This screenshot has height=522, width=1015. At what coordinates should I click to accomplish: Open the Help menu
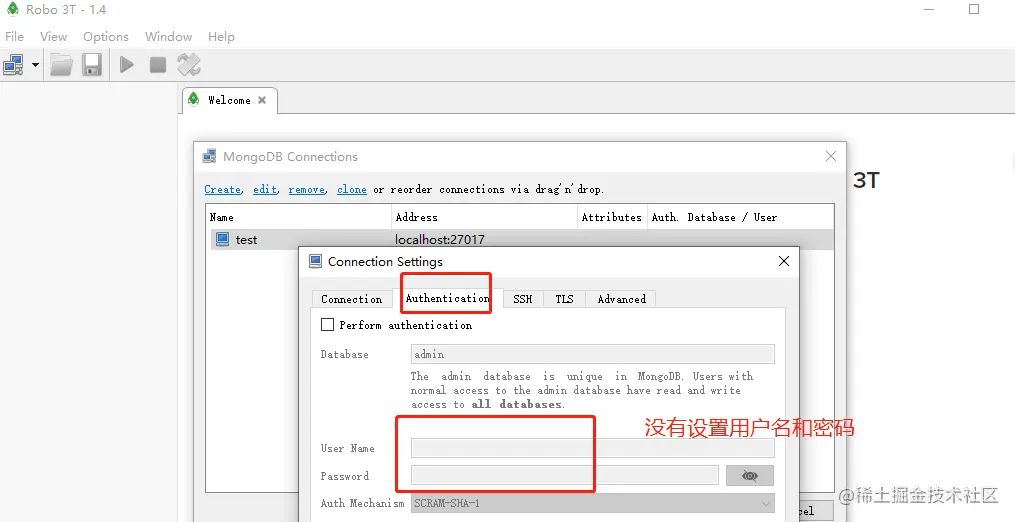click(221, 37)
